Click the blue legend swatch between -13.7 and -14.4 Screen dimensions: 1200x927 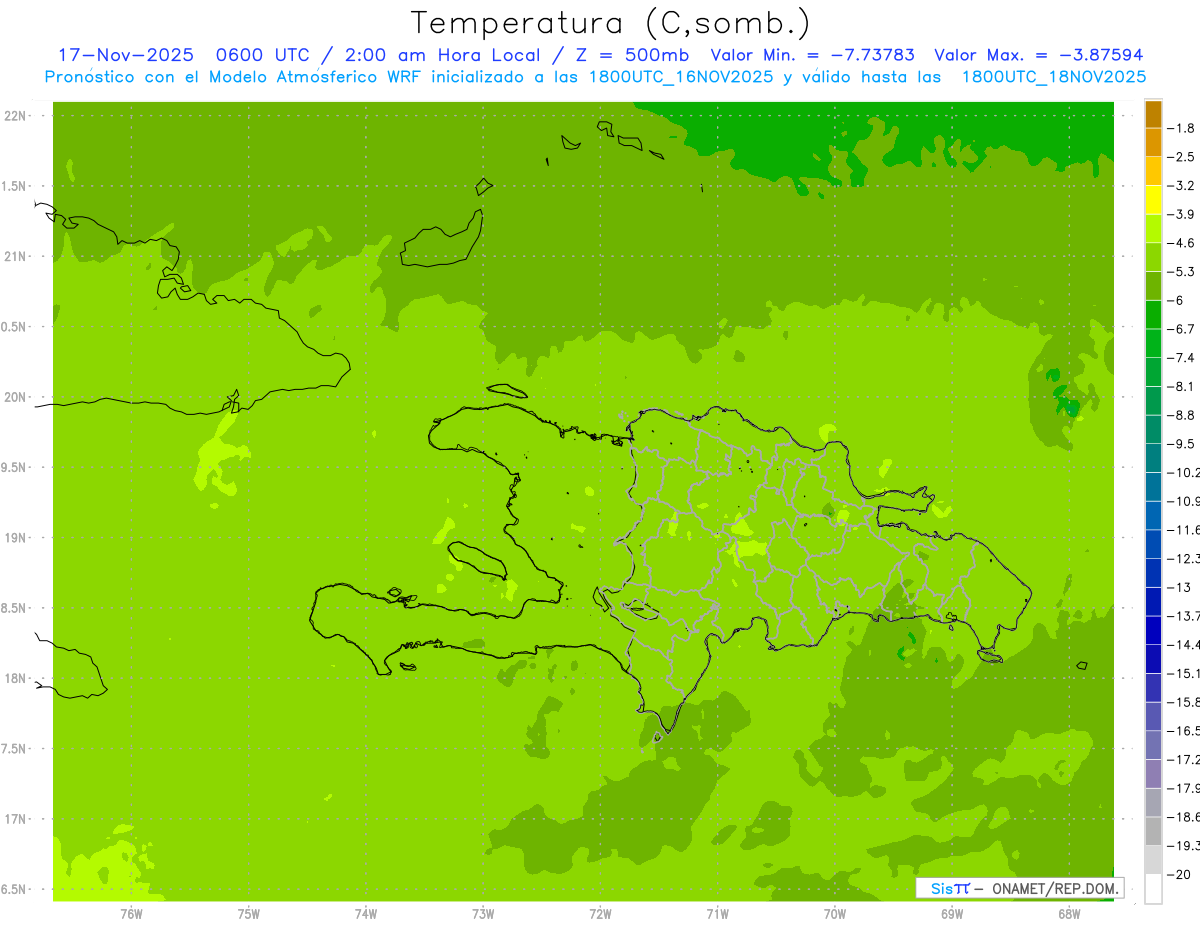point(1153,630)
